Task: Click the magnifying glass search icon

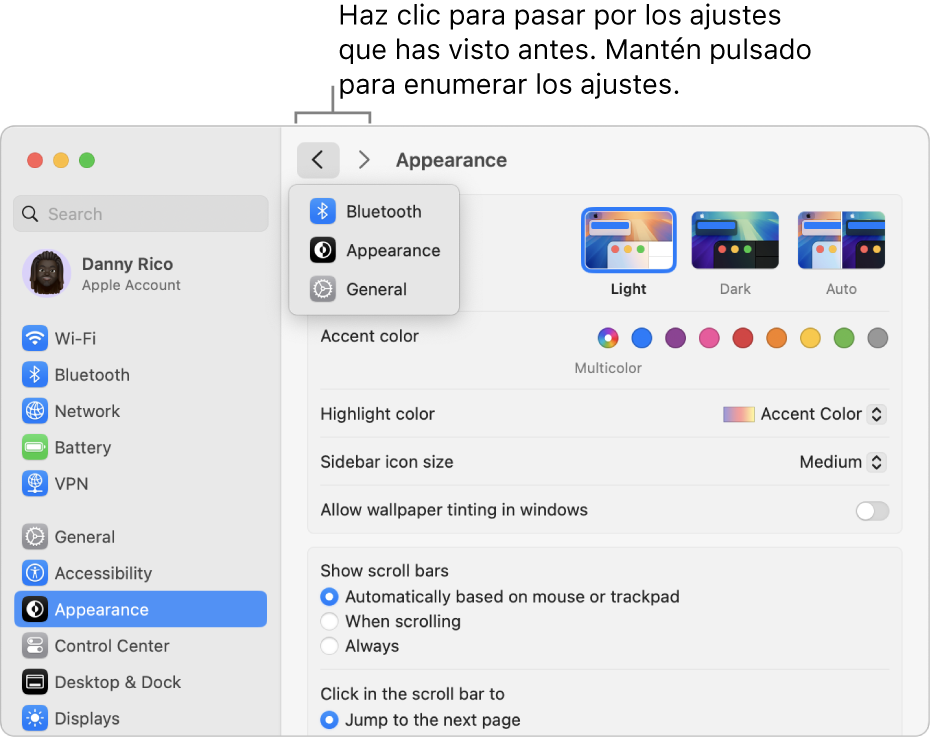Action: coord(30,214)
